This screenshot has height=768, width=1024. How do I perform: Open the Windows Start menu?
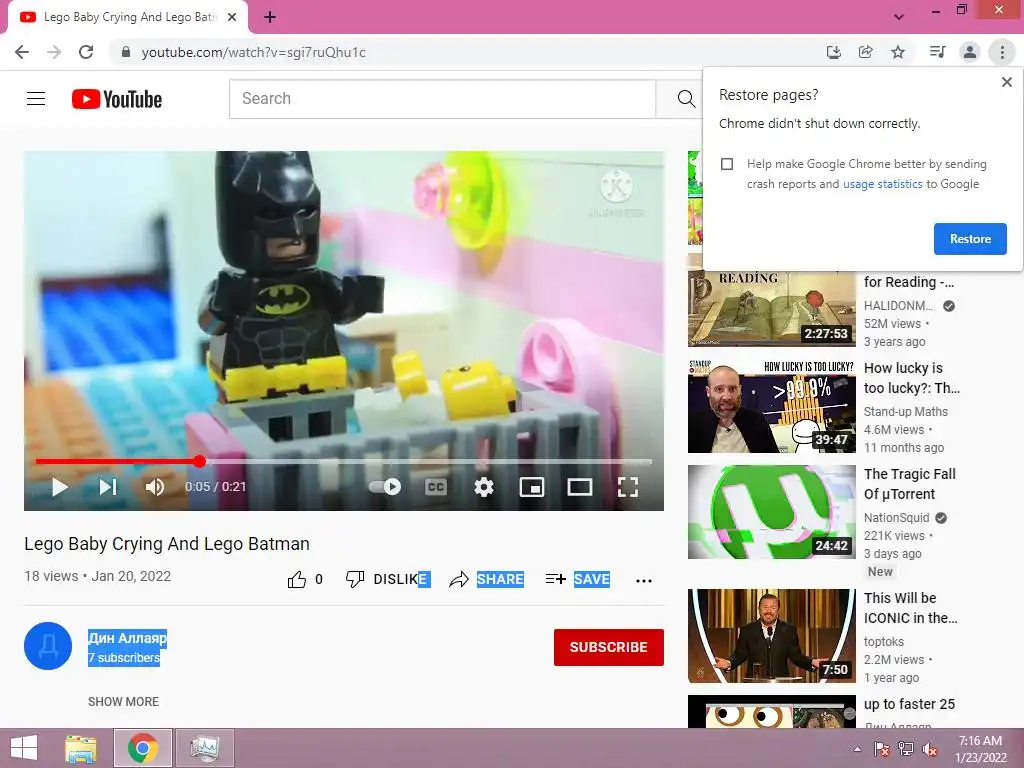tap(24, 748)
